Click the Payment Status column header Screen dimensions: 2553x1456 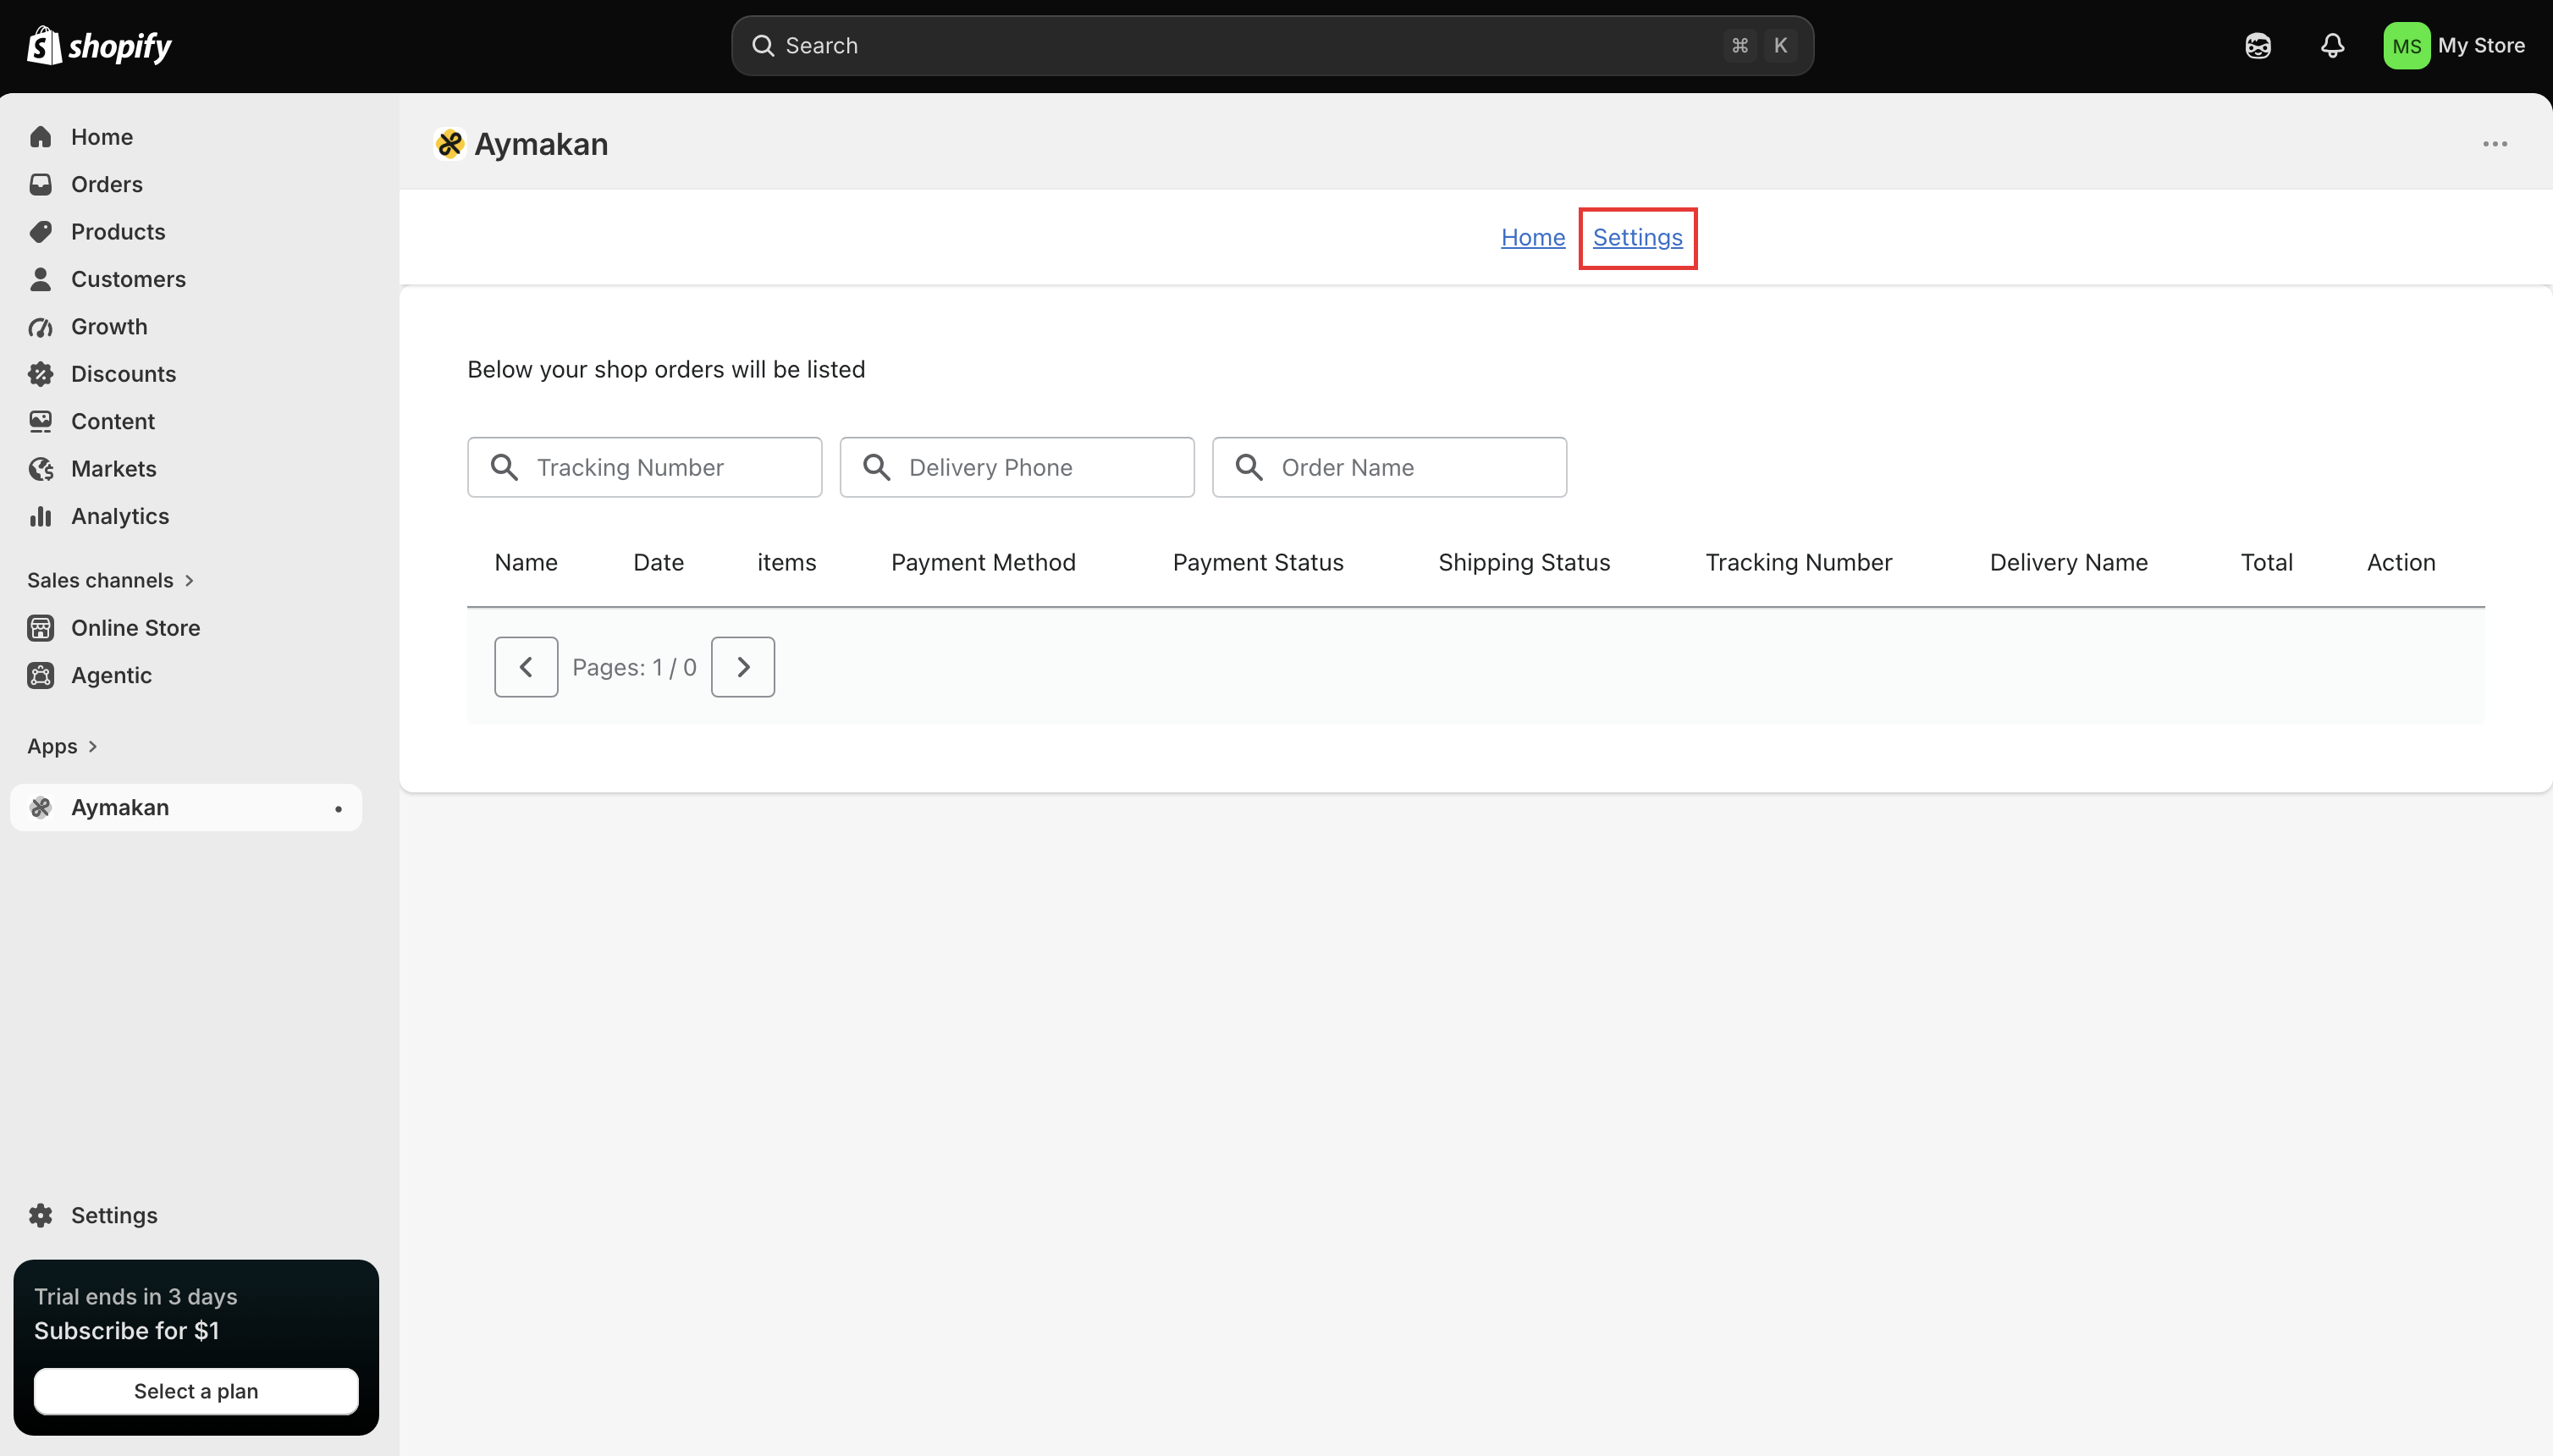tap(1258, 562)
